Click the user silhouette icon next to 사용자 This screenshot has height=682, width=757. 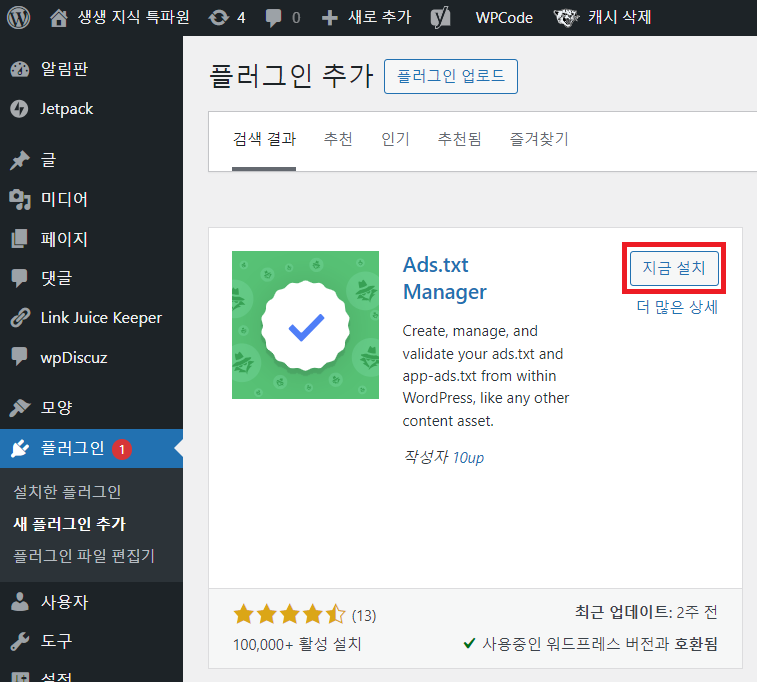click(x=20, y=601)
